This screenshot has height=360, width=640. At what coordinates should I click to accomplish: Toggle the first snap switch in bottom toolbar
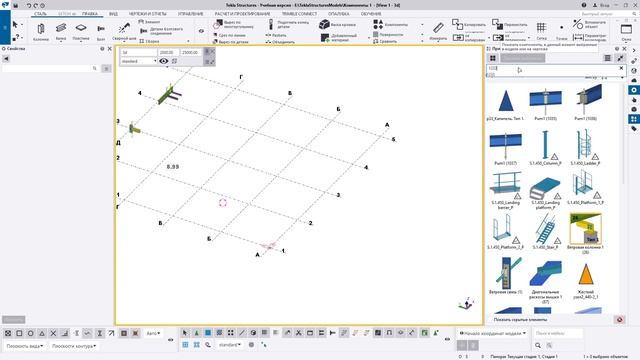(8, 333)
